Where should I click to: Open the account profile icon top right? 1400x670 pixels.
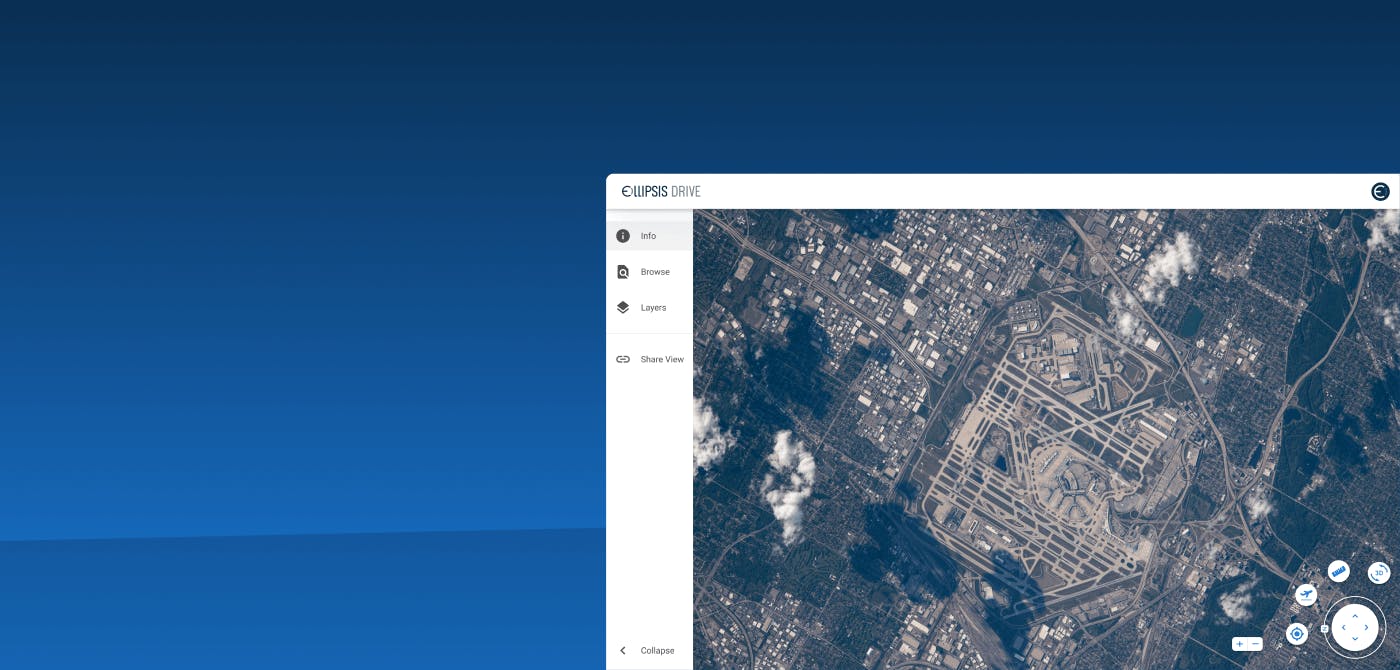pos(1380,191)
